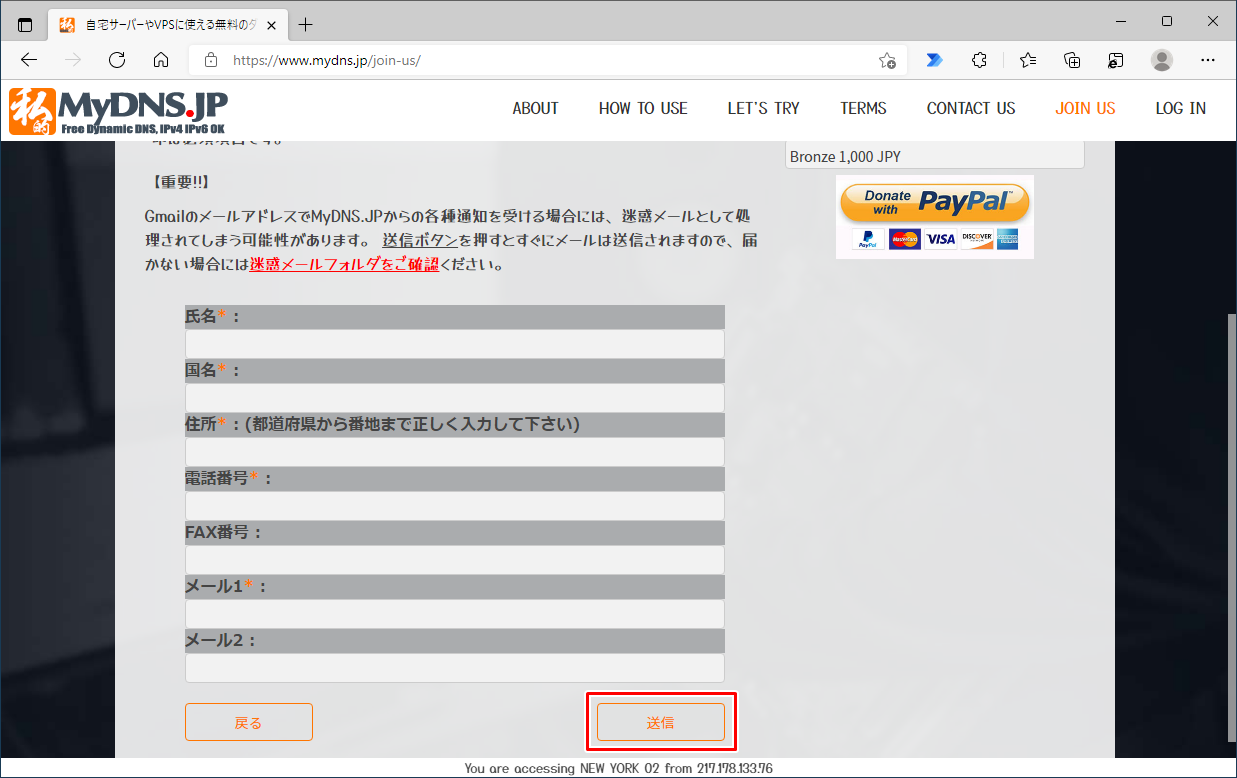This screenshot has height=778, width=1237.
Task: Click the MyDNS.JP site logo
Action: click(117, 109)
